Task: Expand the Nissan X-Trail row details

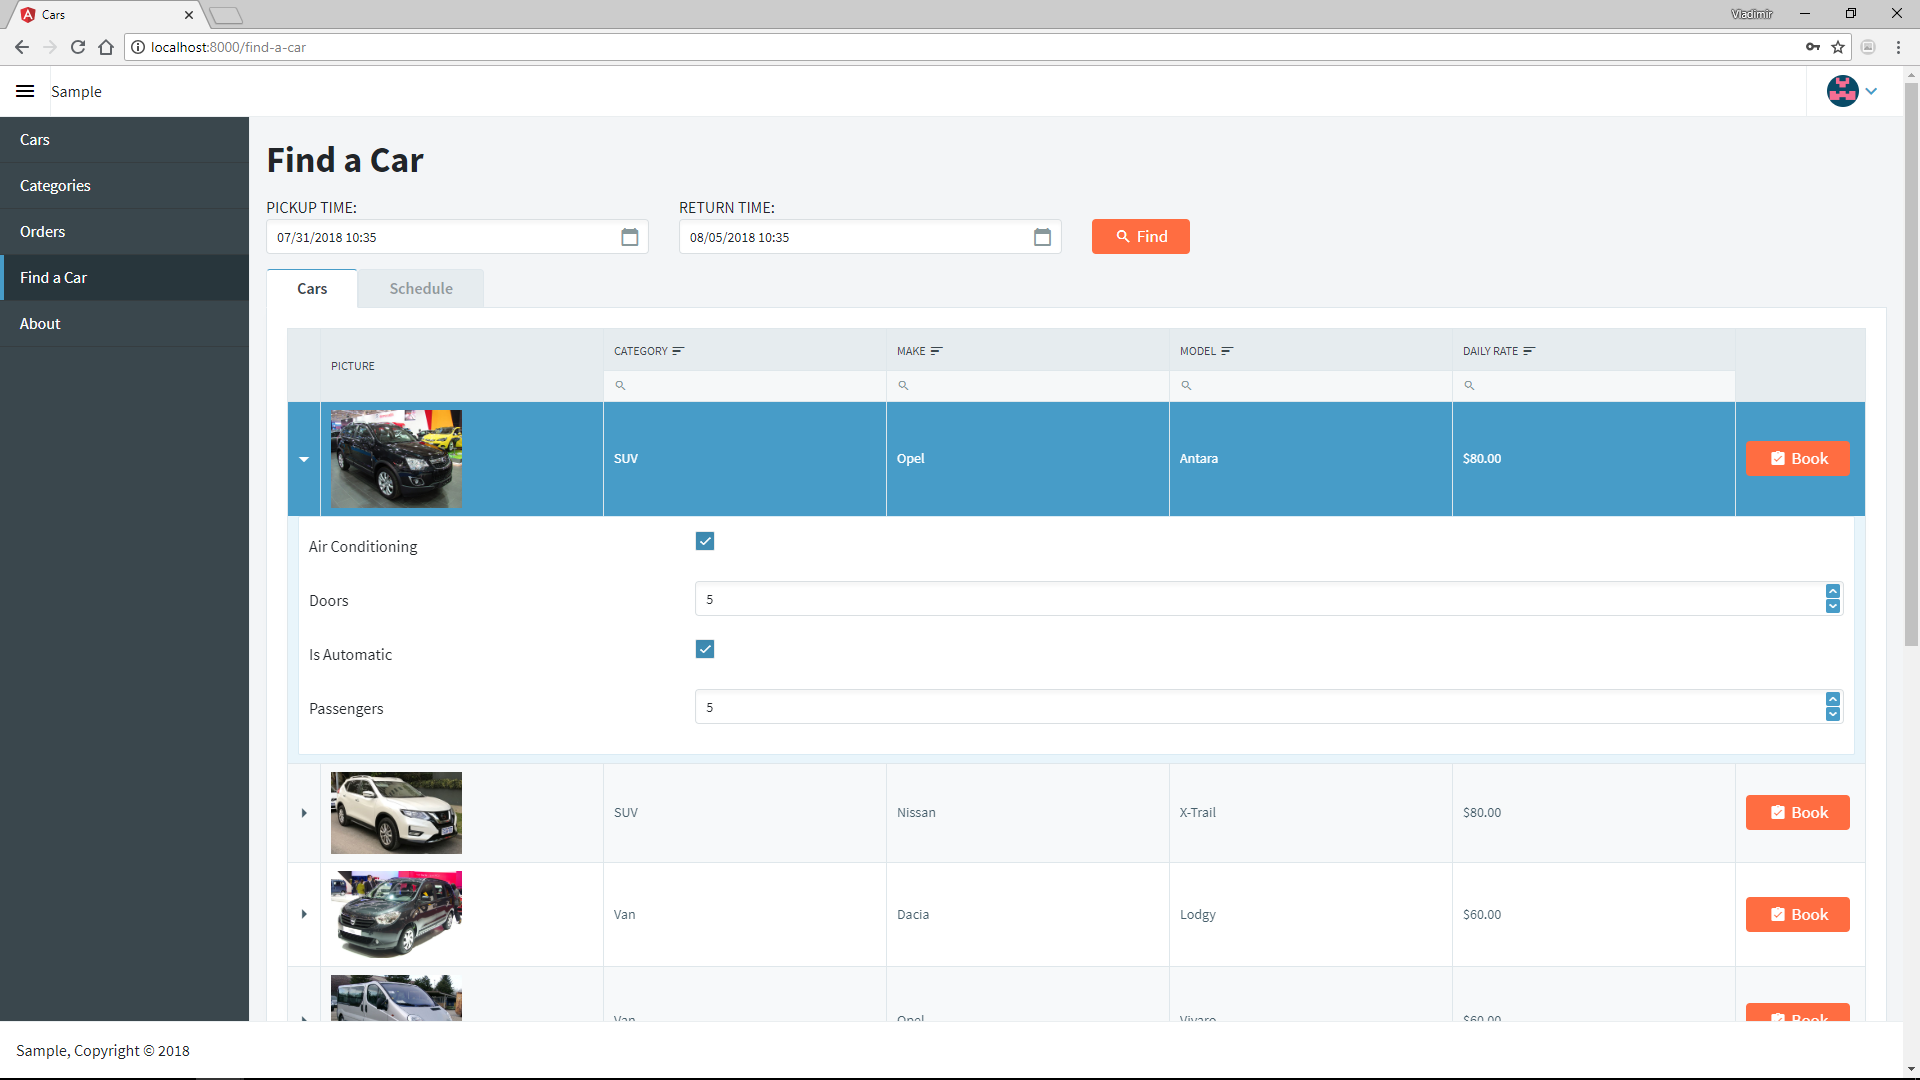Action: (304, 813)
